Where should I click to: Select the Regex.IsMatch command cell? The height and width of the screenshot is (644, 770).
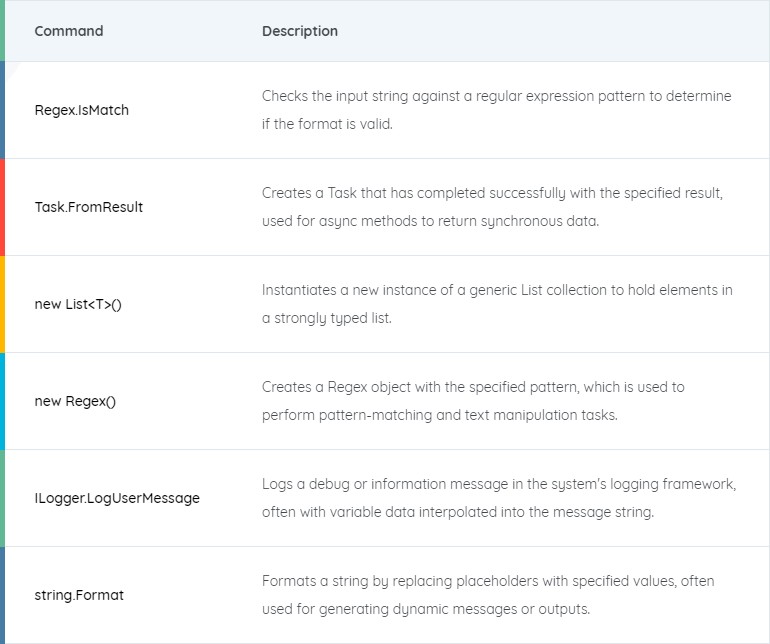point(82,110)
